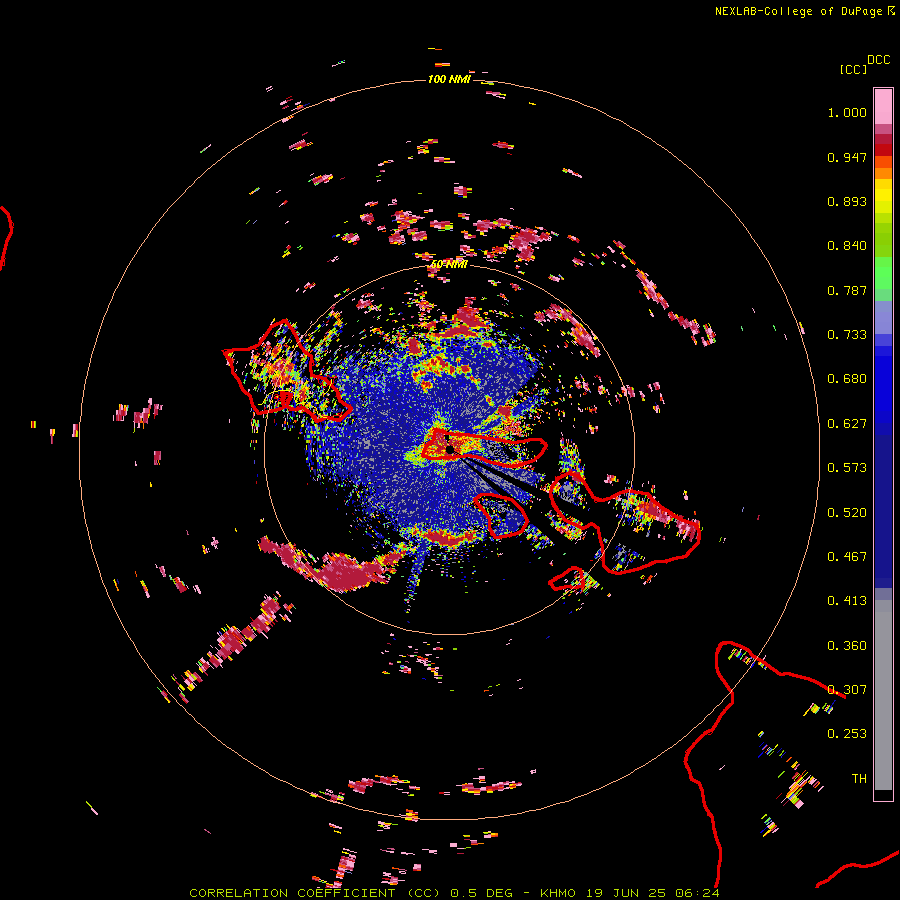
Task: Click the 50 NMI range ring label
Action: pyautogui.click(x=449, y=264)
